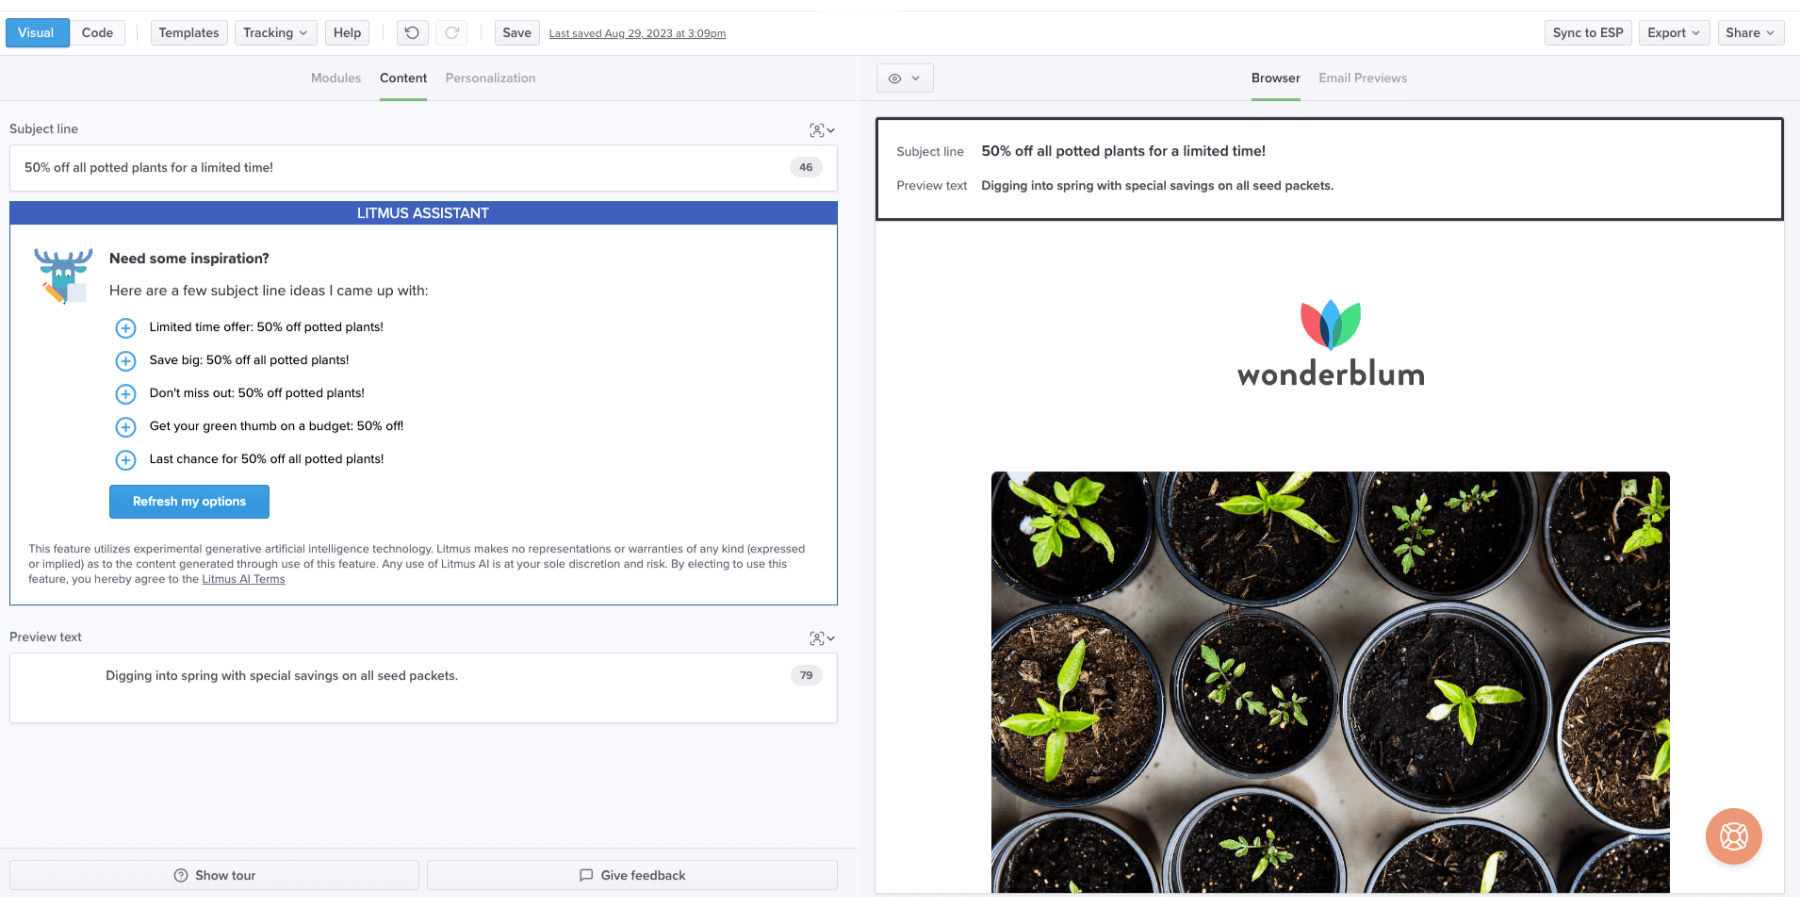
Task: Click the wonderblum logo in the preview
Action: point(1331,343)
